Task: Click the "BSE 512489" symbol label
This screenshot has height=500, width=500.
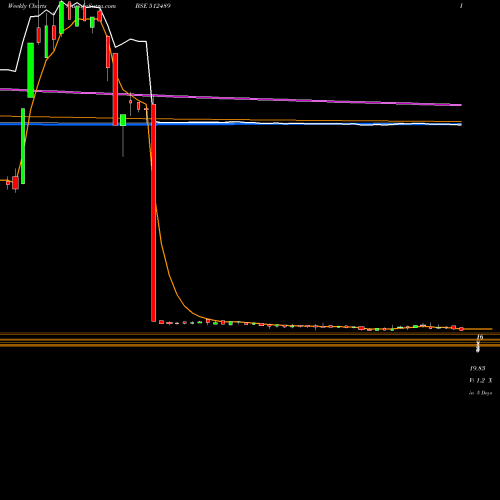Action: click(x=153, y=6)
